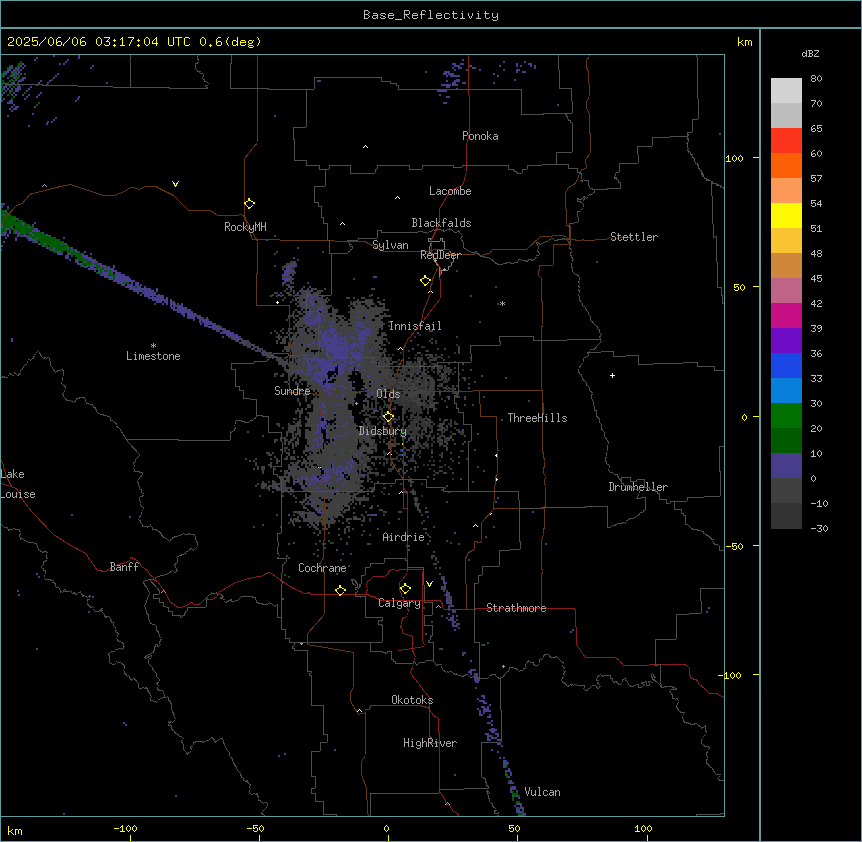Image resolution: width=862 pixels, height=842 pixels.
Task: Click the Didsbury label
Action: click(x=383, y=431)
